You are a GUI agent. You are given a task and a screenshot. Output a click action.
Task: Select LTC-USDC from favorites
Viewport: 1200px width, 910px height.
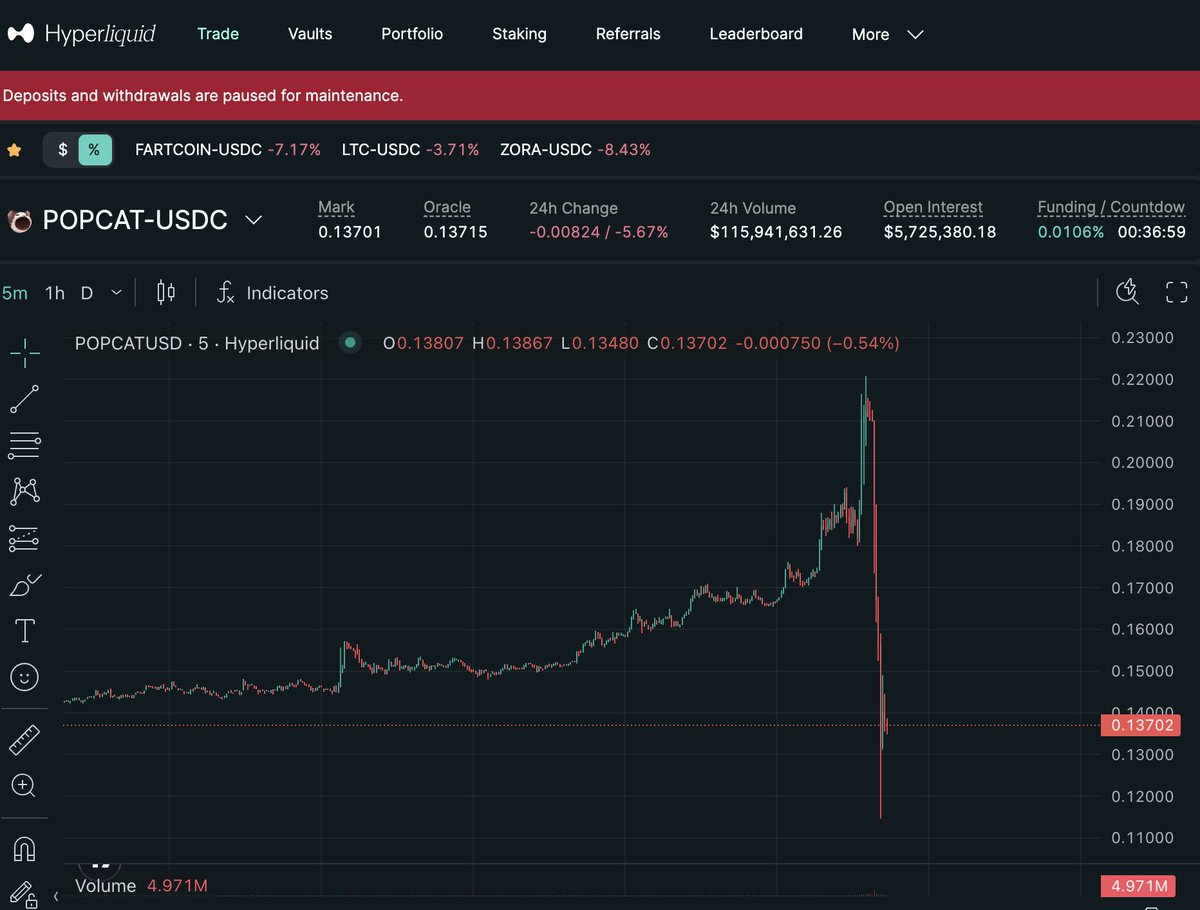pos(411,150)
